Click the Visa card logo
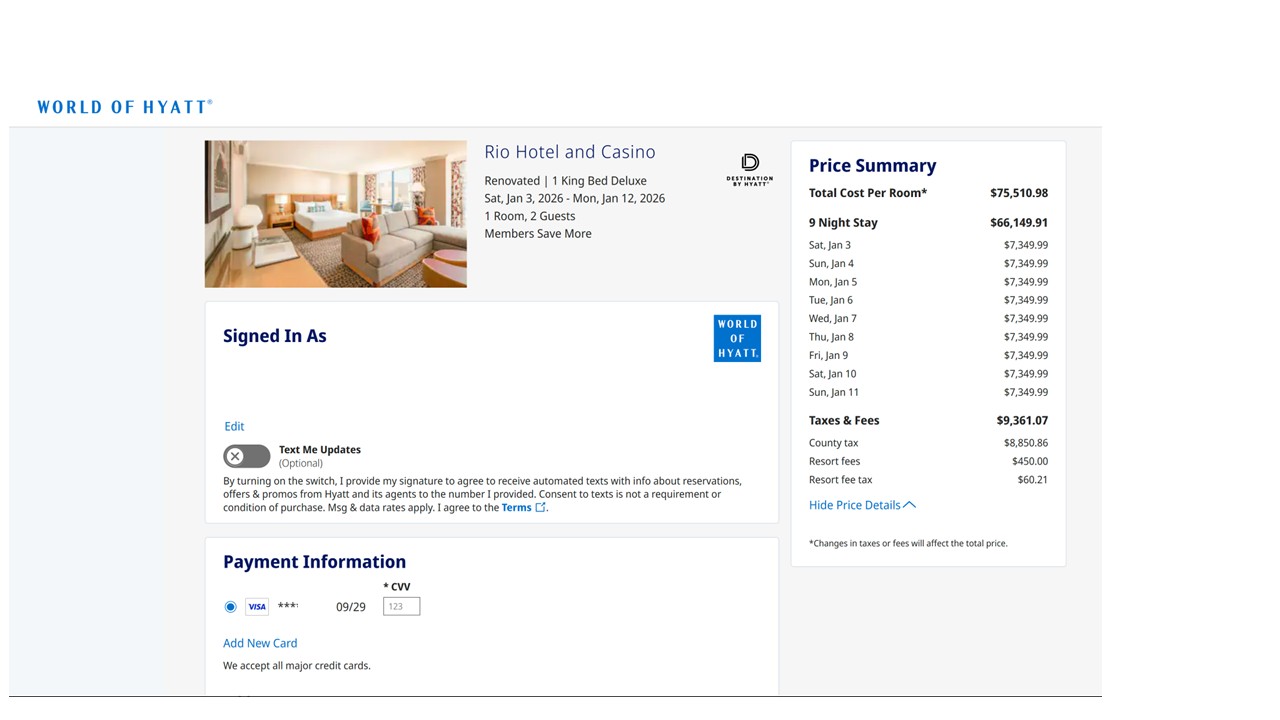Screen dimensions: 1280x720 pos(257,607)
